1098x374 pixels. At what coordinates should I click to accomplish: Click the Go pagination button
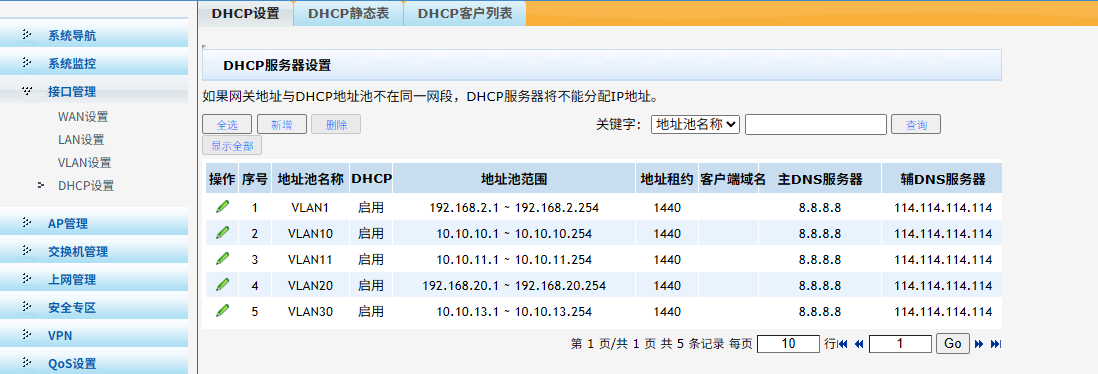coord(953,344)
